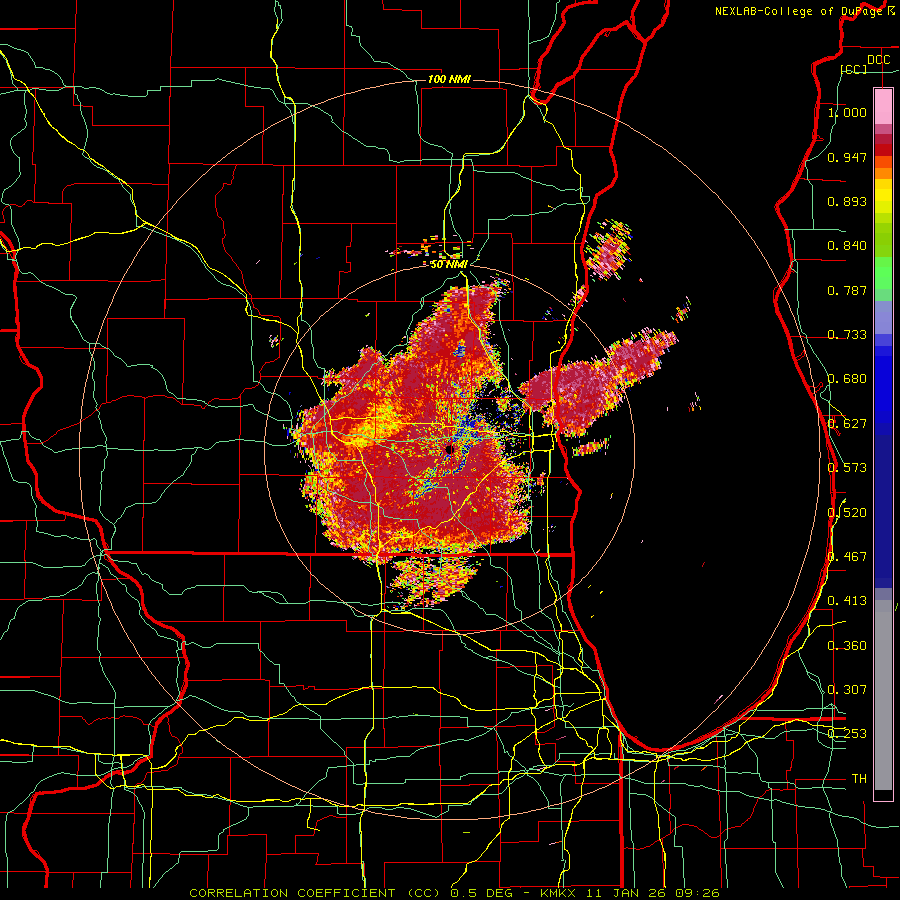Click the 1.000 scale value
Viewport: 900px width, 900px height.
(x=847, y=112)
